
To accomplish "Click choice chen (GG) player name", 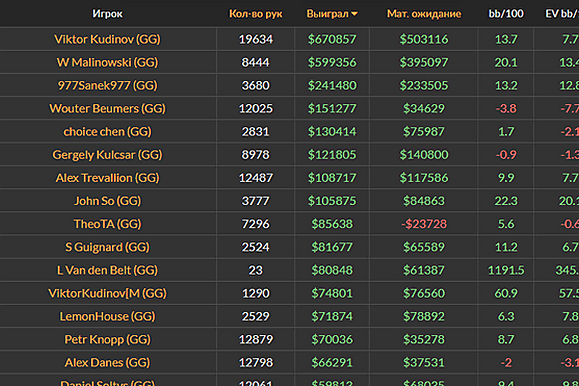I will point(107,131).
